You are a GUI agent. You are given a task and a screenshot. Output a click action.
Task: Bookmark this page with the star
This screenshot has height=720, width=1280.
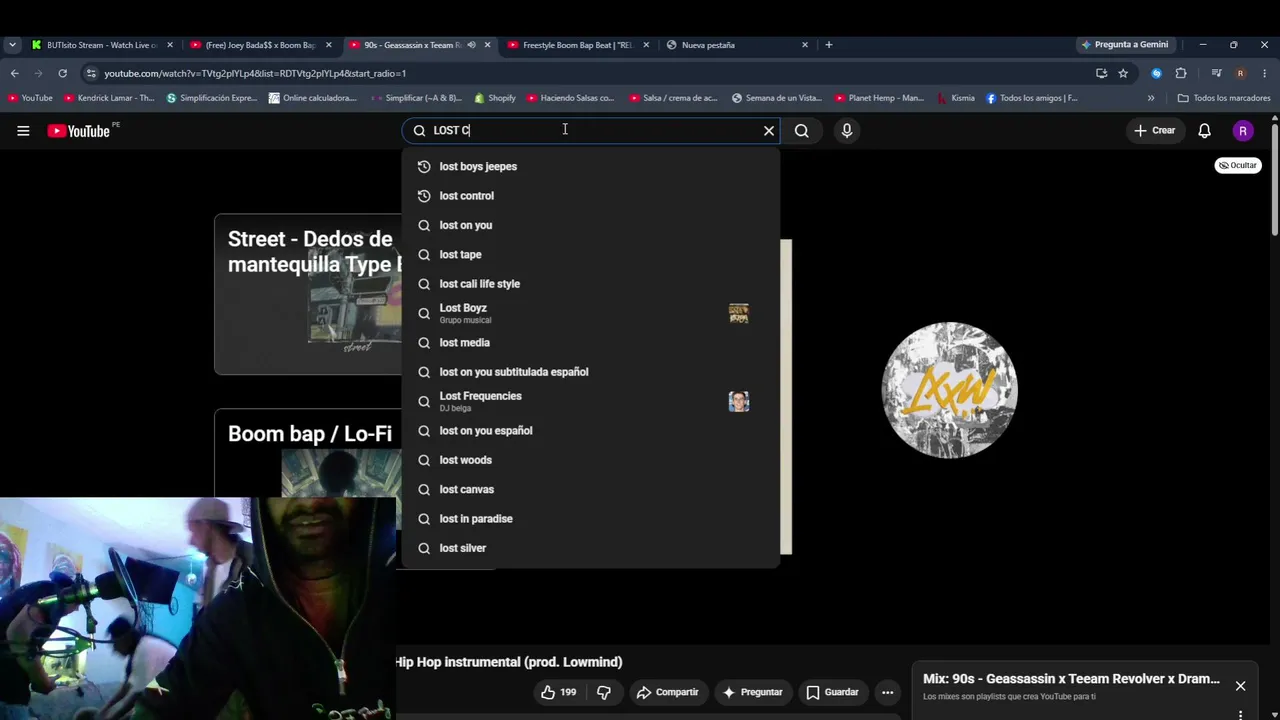tap(1123, 73)
